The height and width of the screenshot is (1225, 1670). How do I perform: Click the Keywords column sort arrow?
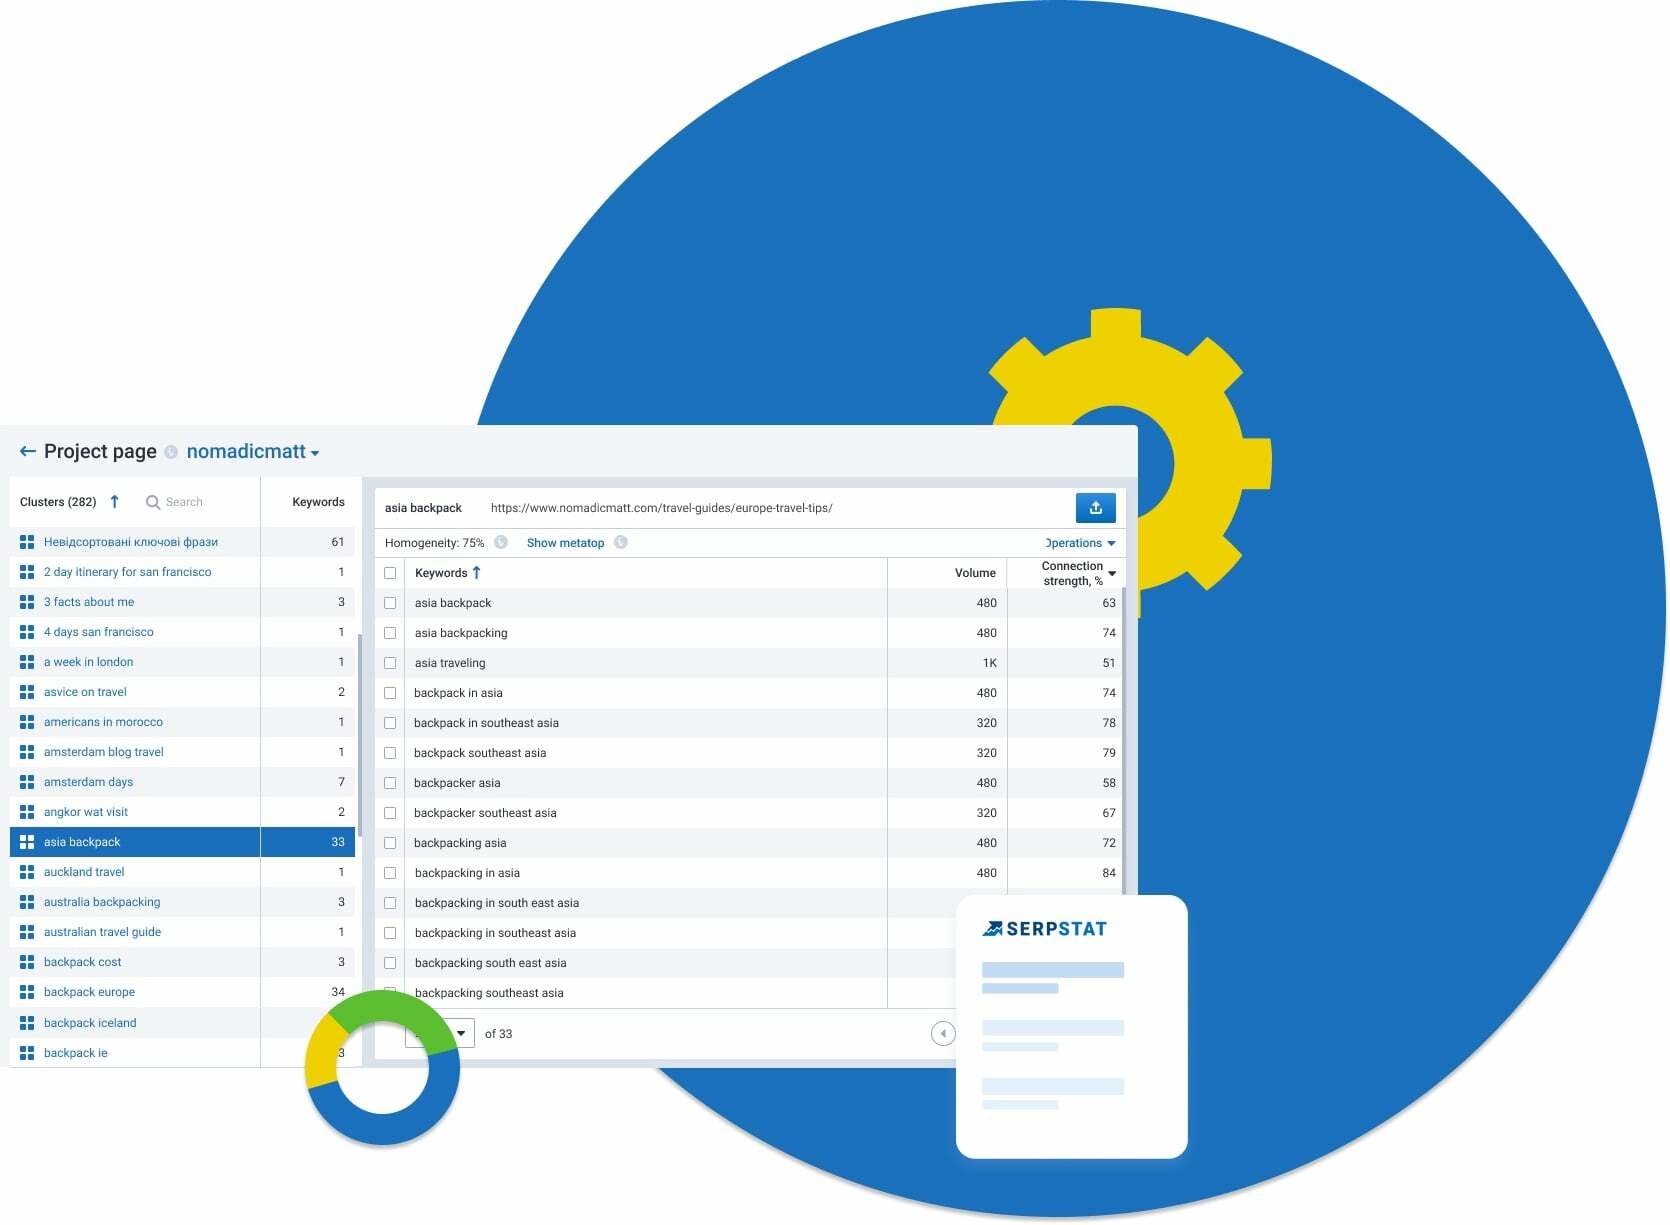(477, 573)
